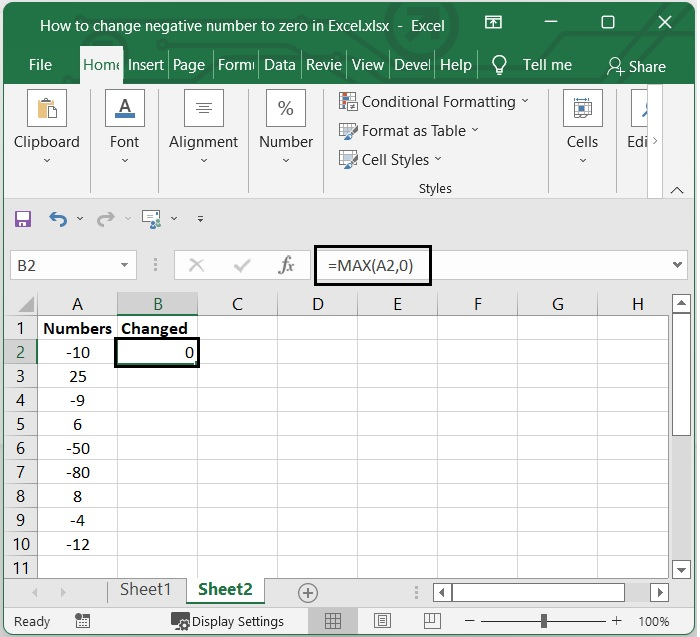The image size is (700, 637).
Task: Switch to Page Break Preview icon
Action: [432, 620]
